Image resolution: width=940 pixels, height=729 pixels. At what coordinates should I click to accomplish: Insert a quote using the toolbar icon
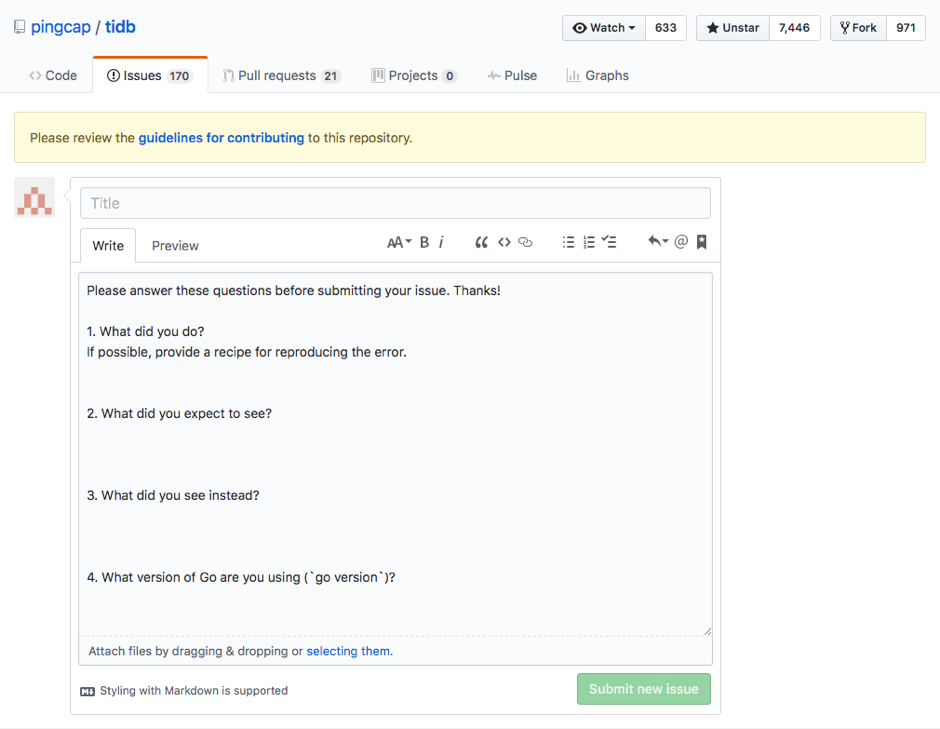coord(481,242)
